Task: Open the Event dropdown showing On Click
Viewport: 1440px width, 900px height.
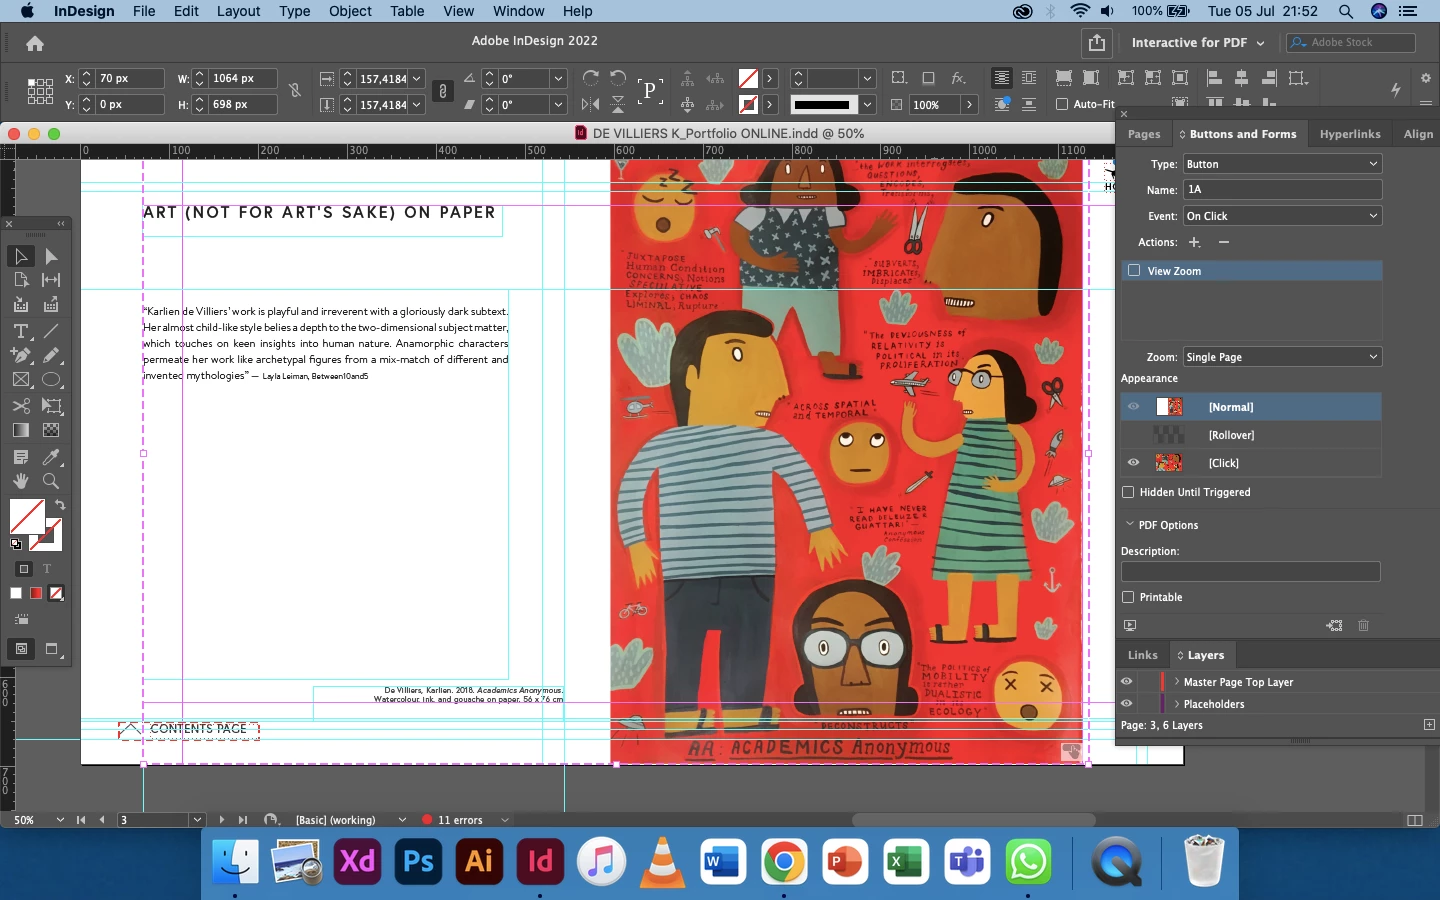Action: [1282, 216]
